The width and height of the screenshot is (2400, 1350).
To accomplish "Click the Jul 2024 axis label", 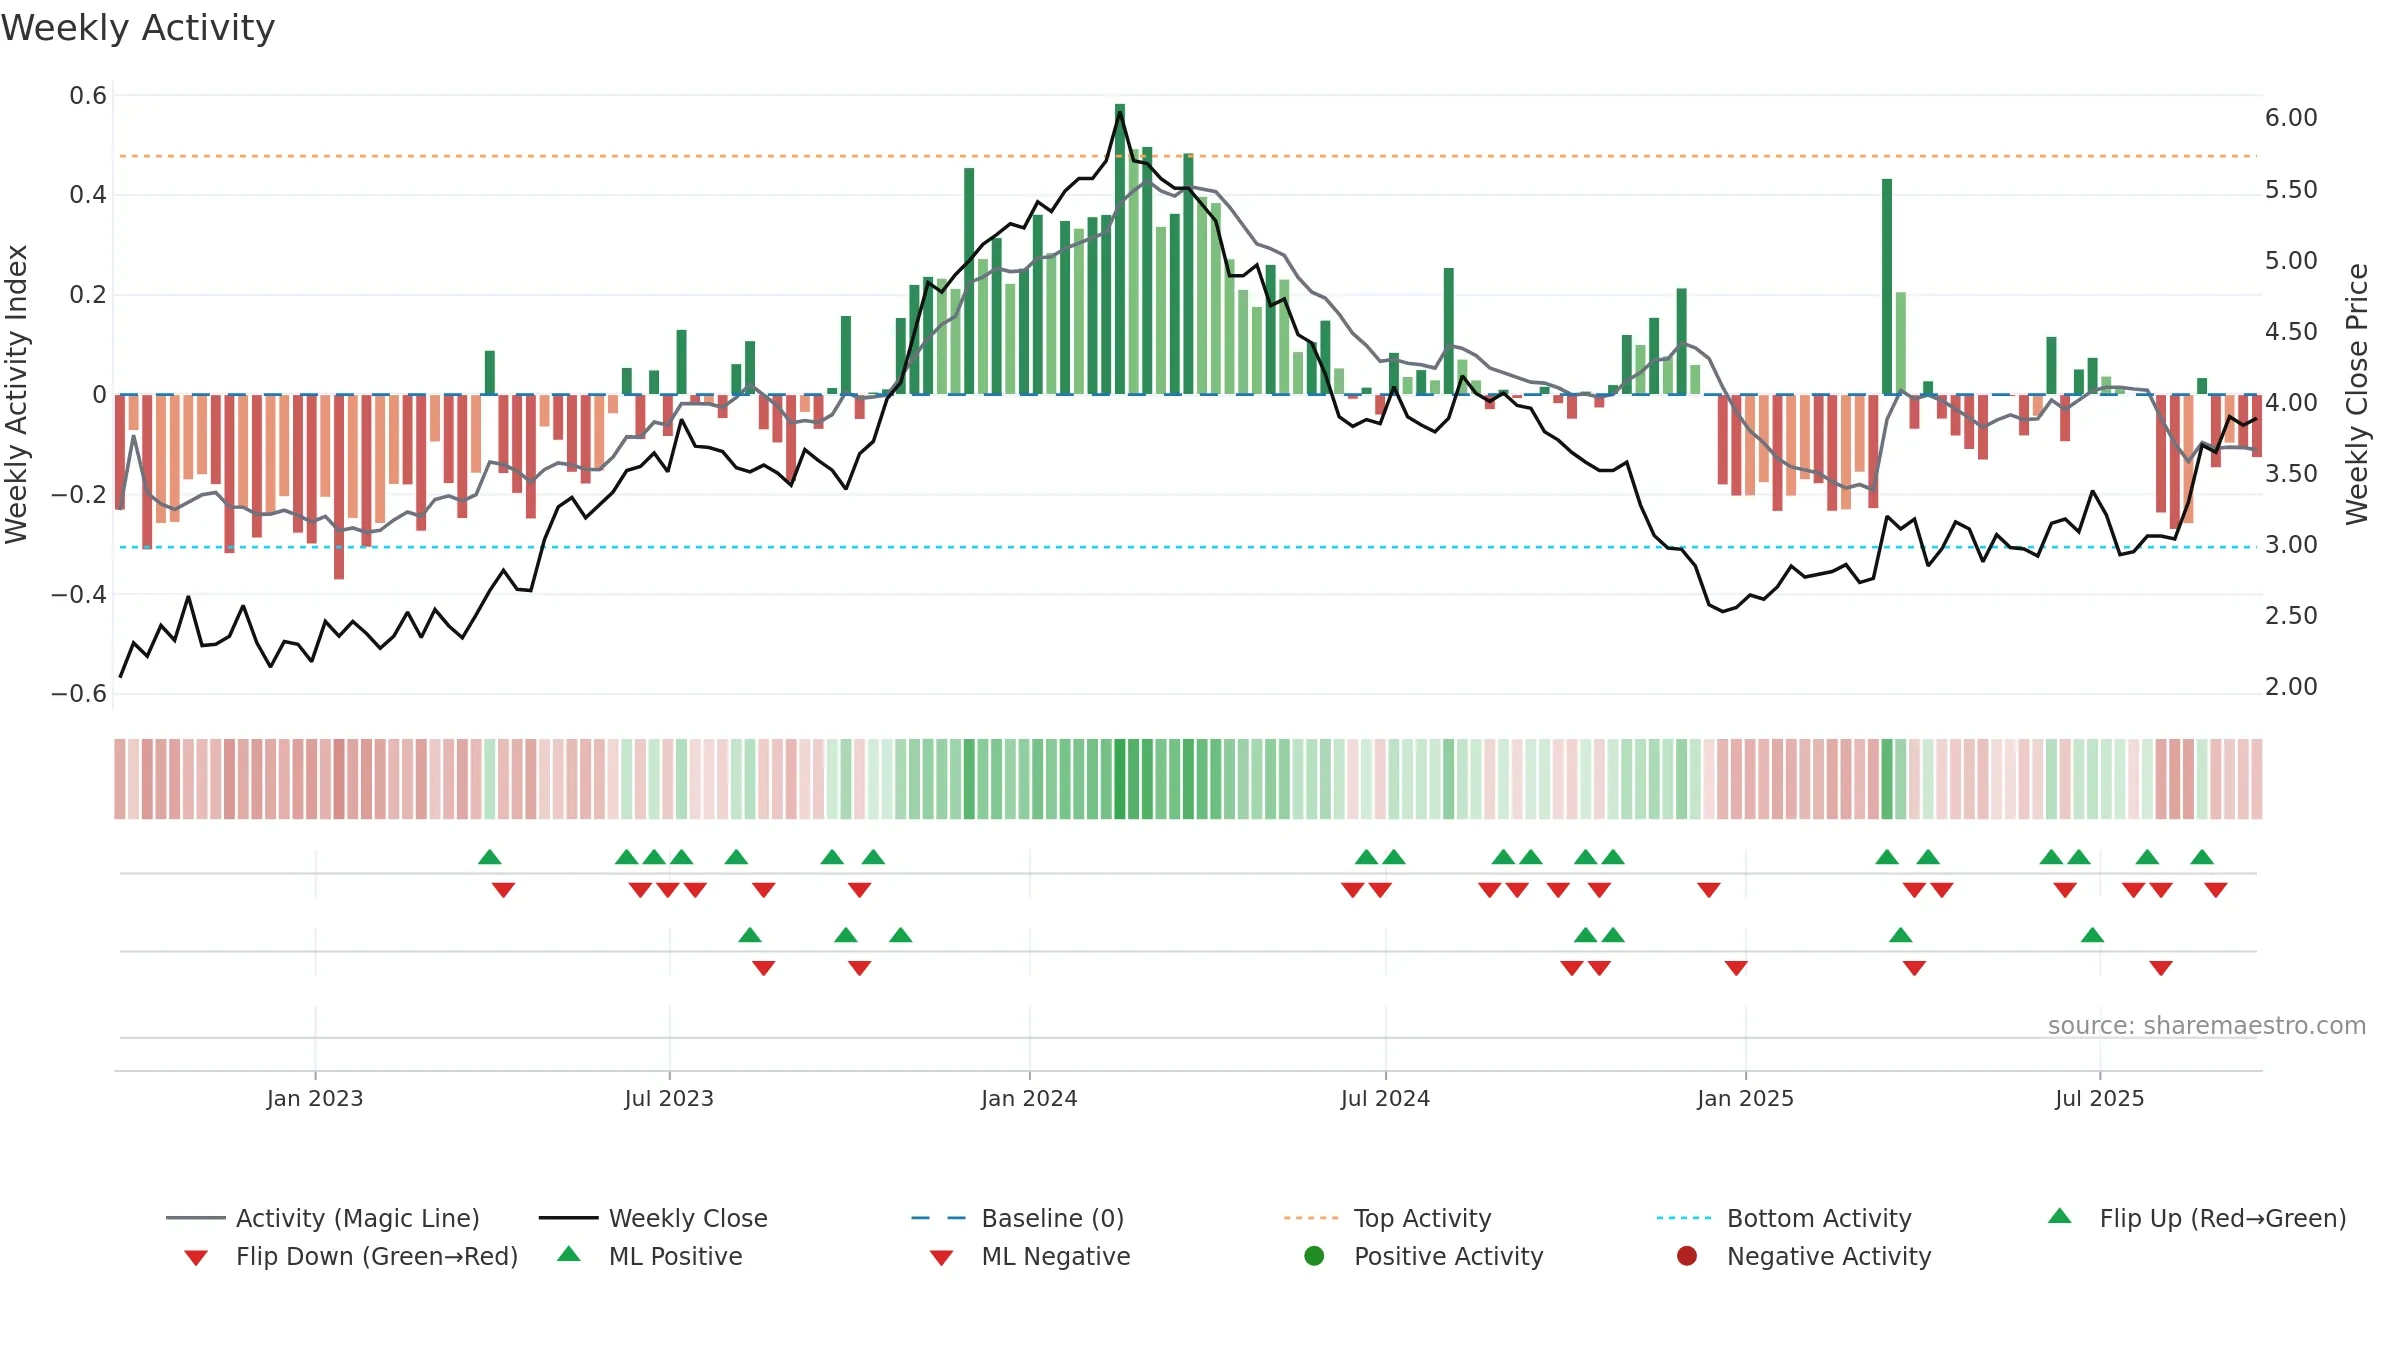I will point(1385,1098).
